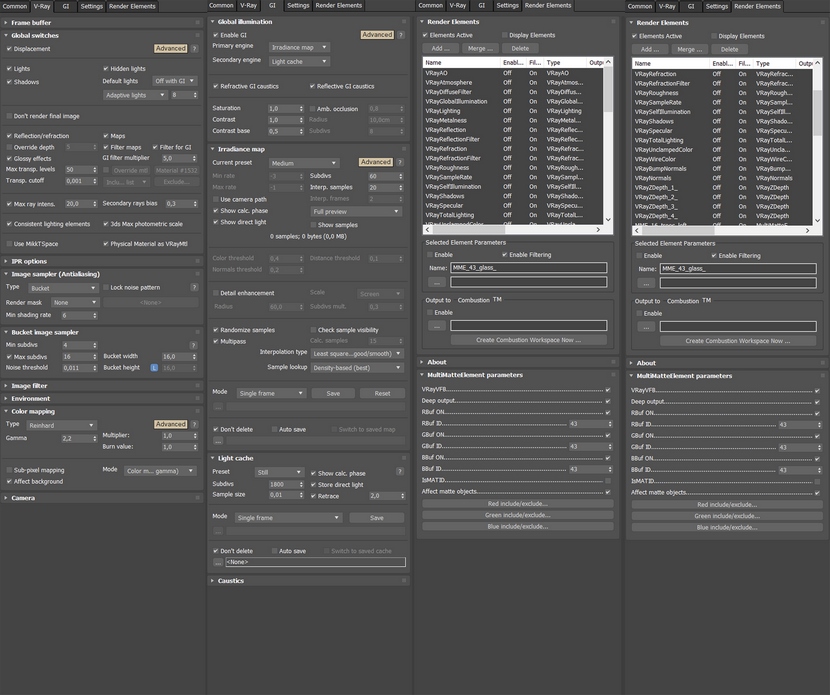Open the Sample lookup Density-based dropdown
The height and width of the screenshot is (695, 830).
click(x=357, y=368)
